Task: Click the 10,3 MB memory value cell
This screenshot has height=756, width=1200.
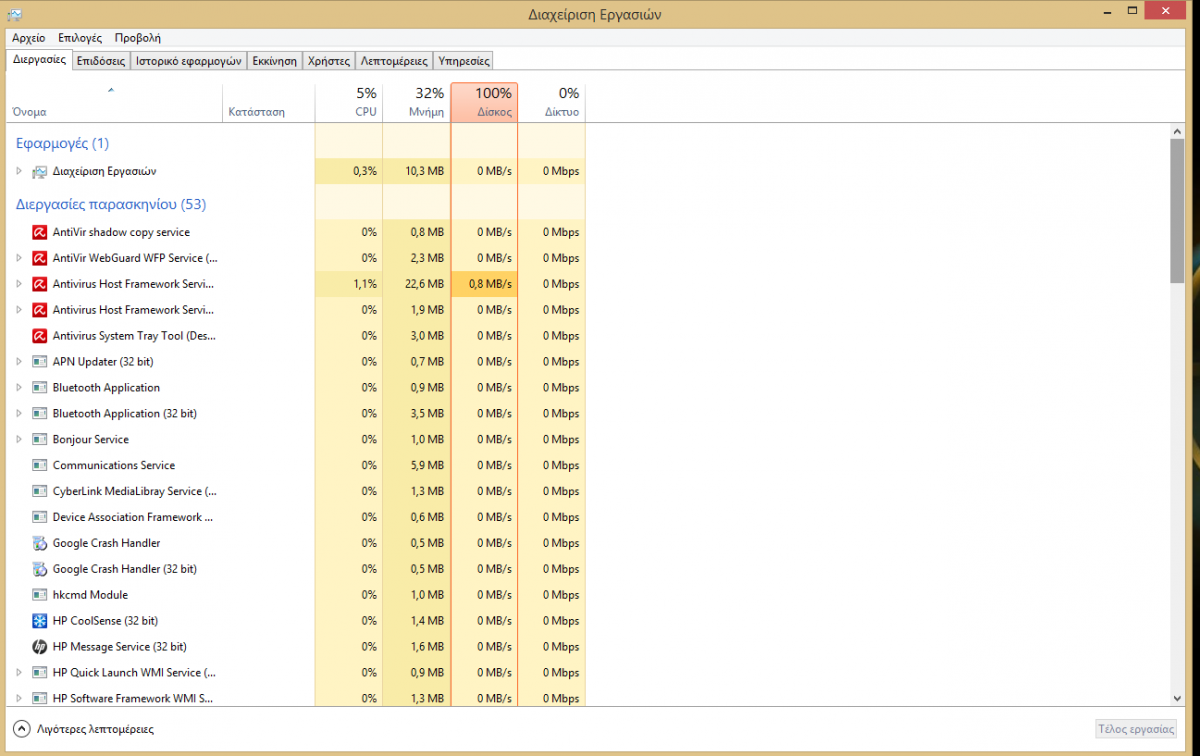Action: pyautogui.click(x=416, y=171)
